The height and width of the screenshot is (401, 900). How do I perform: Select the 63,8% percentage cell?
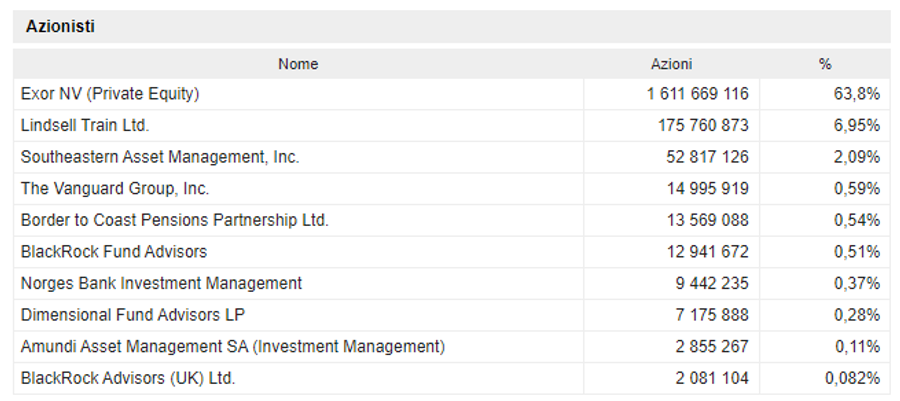coord(856,94)
